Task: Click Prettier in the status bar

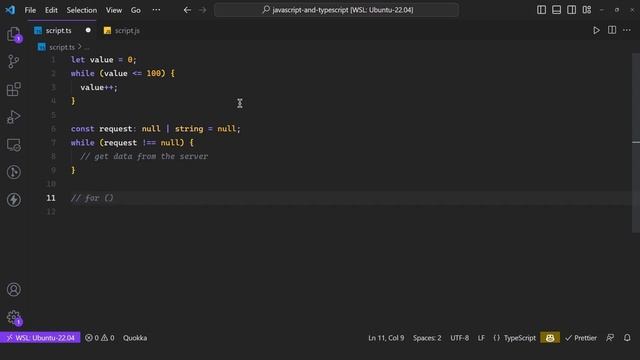Action: click(581, 338)
